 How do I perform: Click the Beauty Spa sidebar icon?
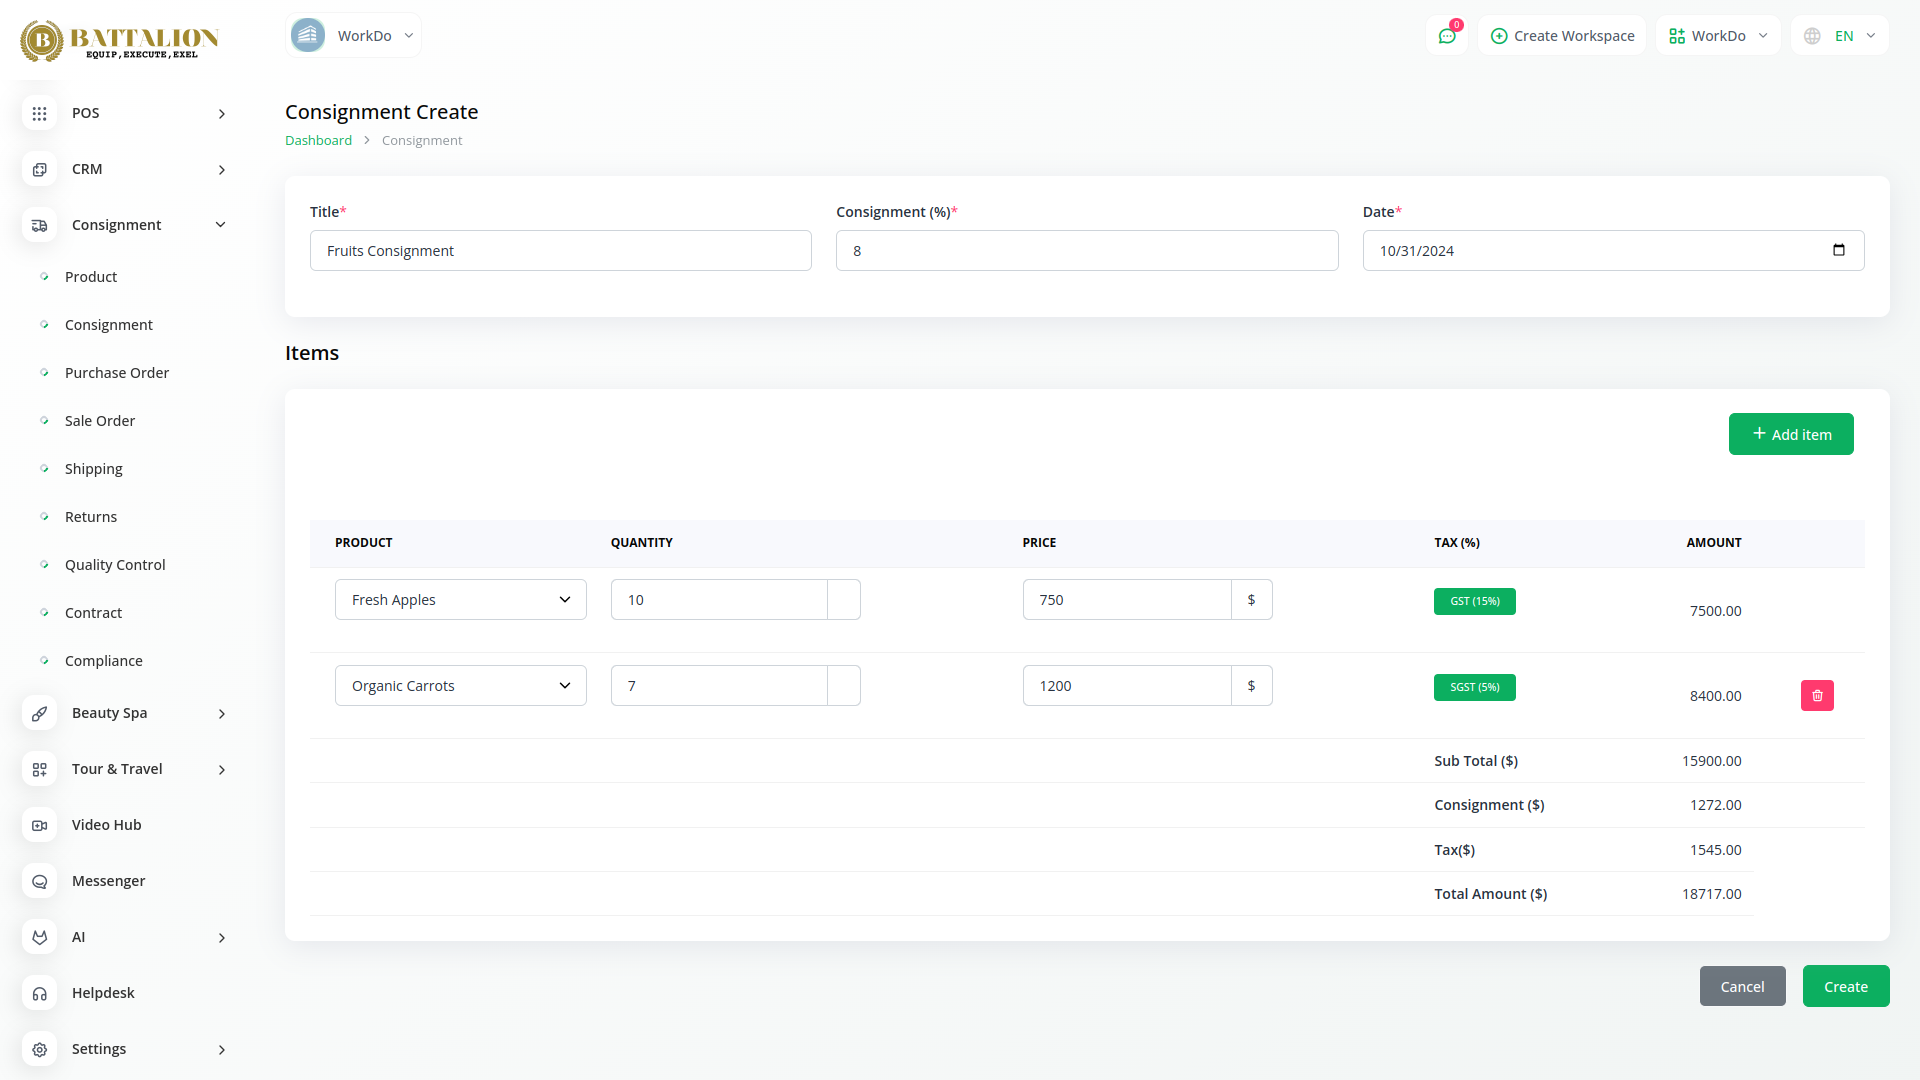(x=39, y=713)
